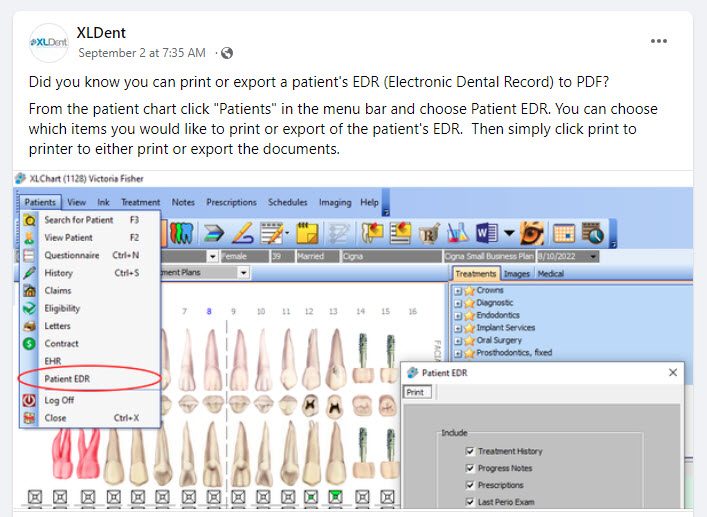
Task: Open the dropdown arrow beside Word icon
Action: [x=509, y=233]
